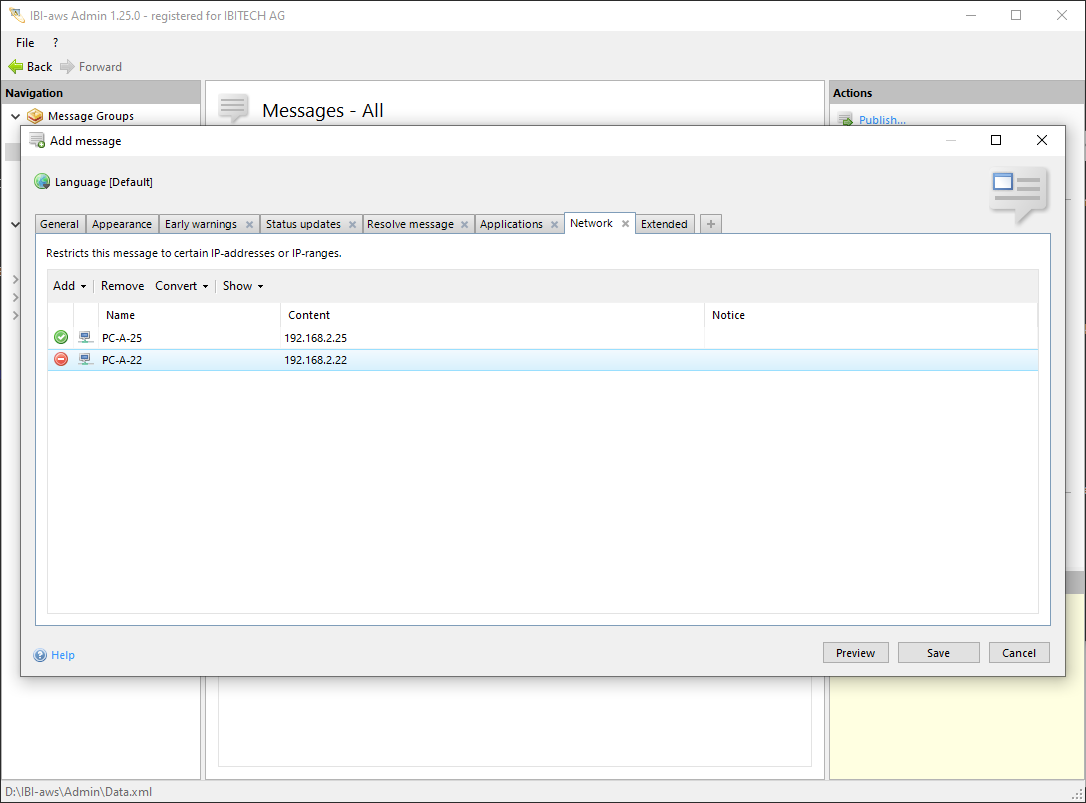Click the Preview button
The width and height of the screenshot is (1086, 803).
click(x=855, y=653)
